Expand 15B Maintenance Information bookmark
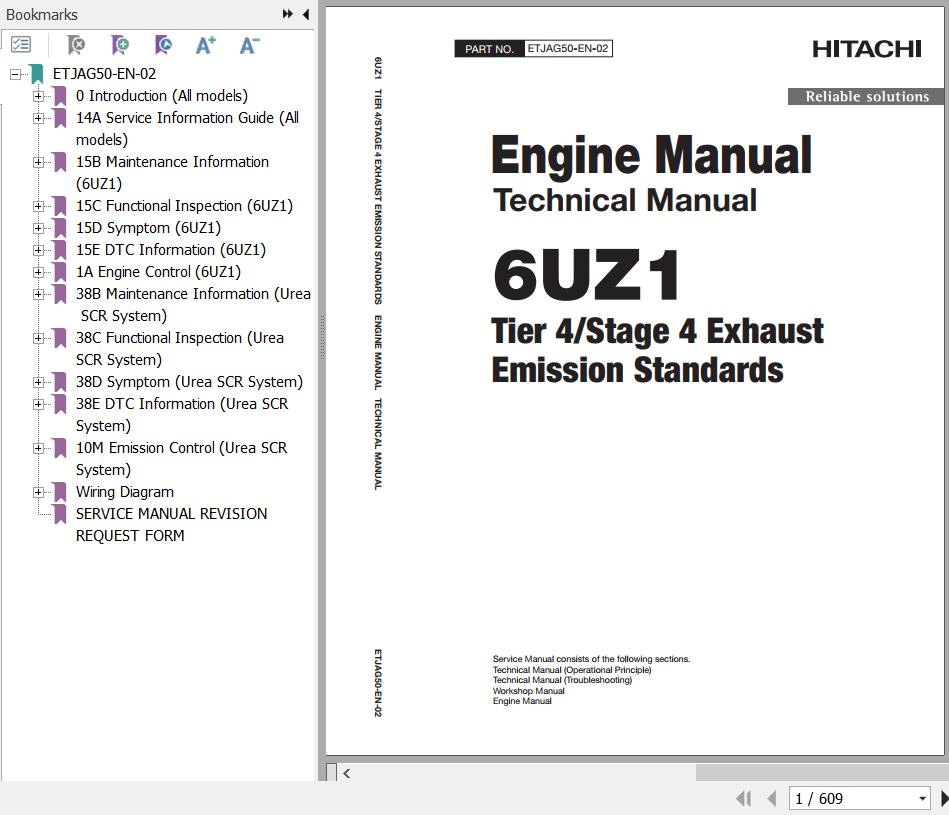This screenshot has width=949, height=815. click(x=38, y=162)
